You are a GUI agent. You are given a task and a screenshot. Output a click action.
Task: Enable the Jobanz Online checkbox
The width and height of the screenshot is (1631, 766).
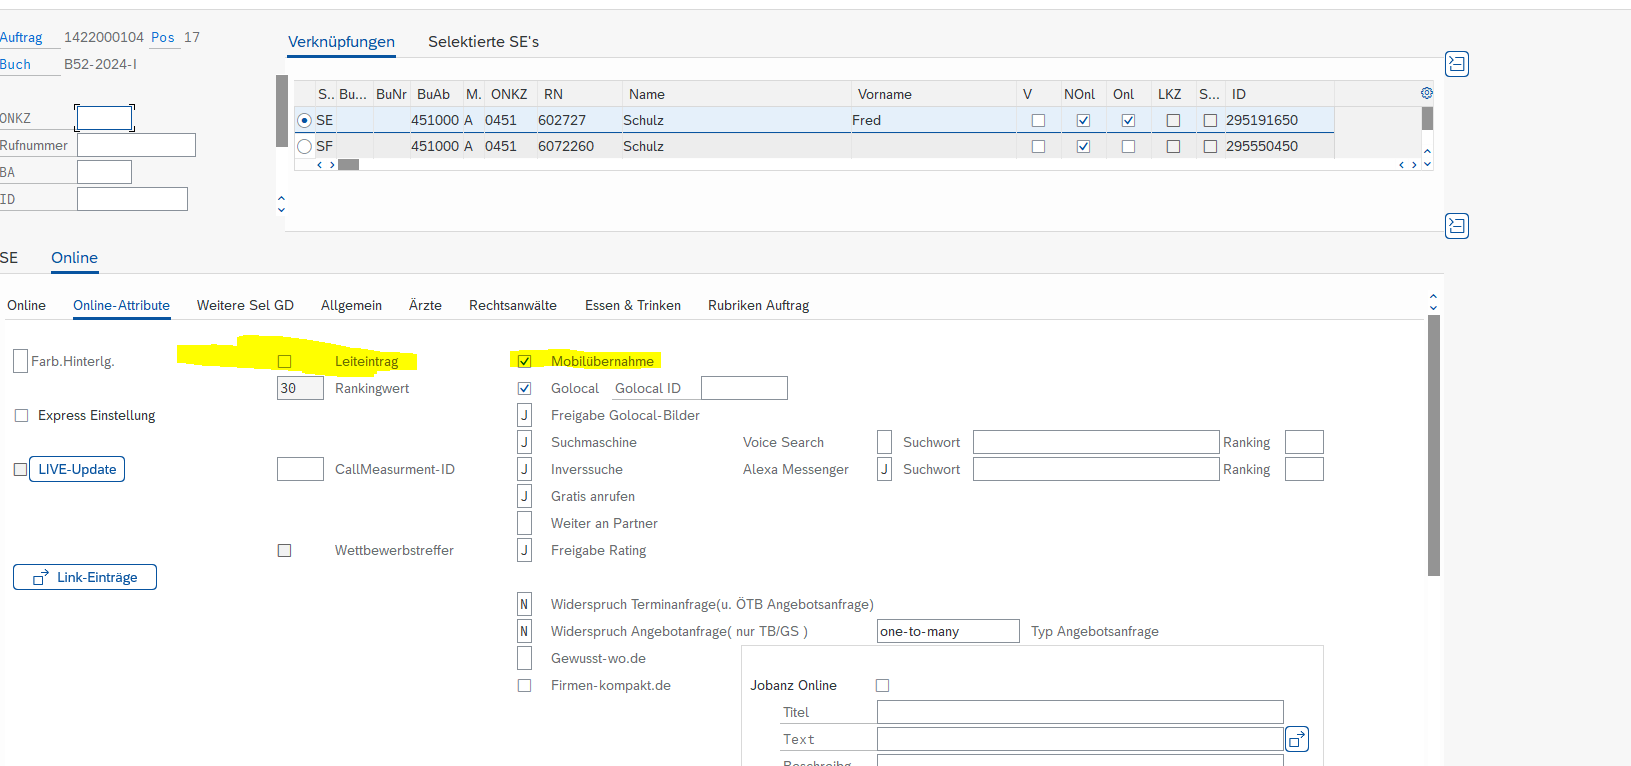[x=882, y=685]
